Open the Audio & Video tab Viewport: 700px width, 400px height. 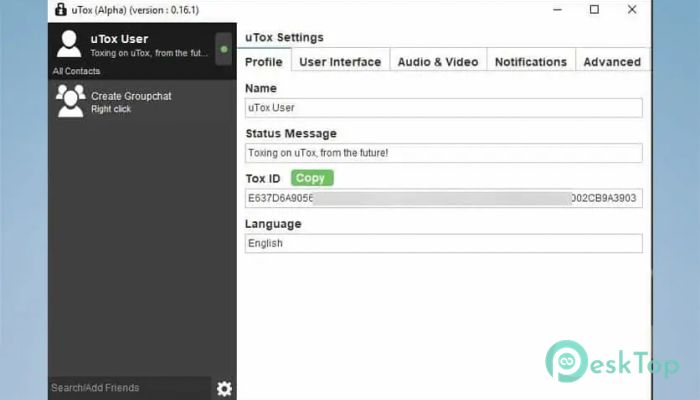438,62
